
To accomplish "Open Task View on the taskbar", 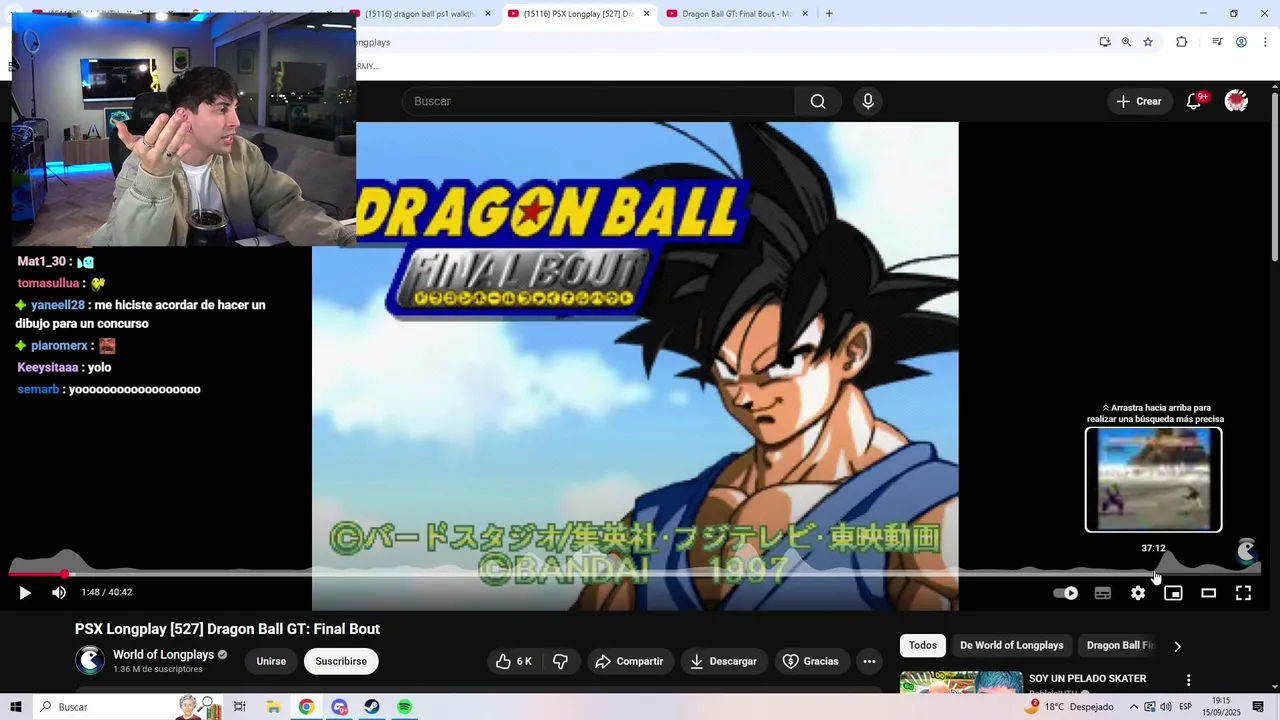I will [240, 707].
